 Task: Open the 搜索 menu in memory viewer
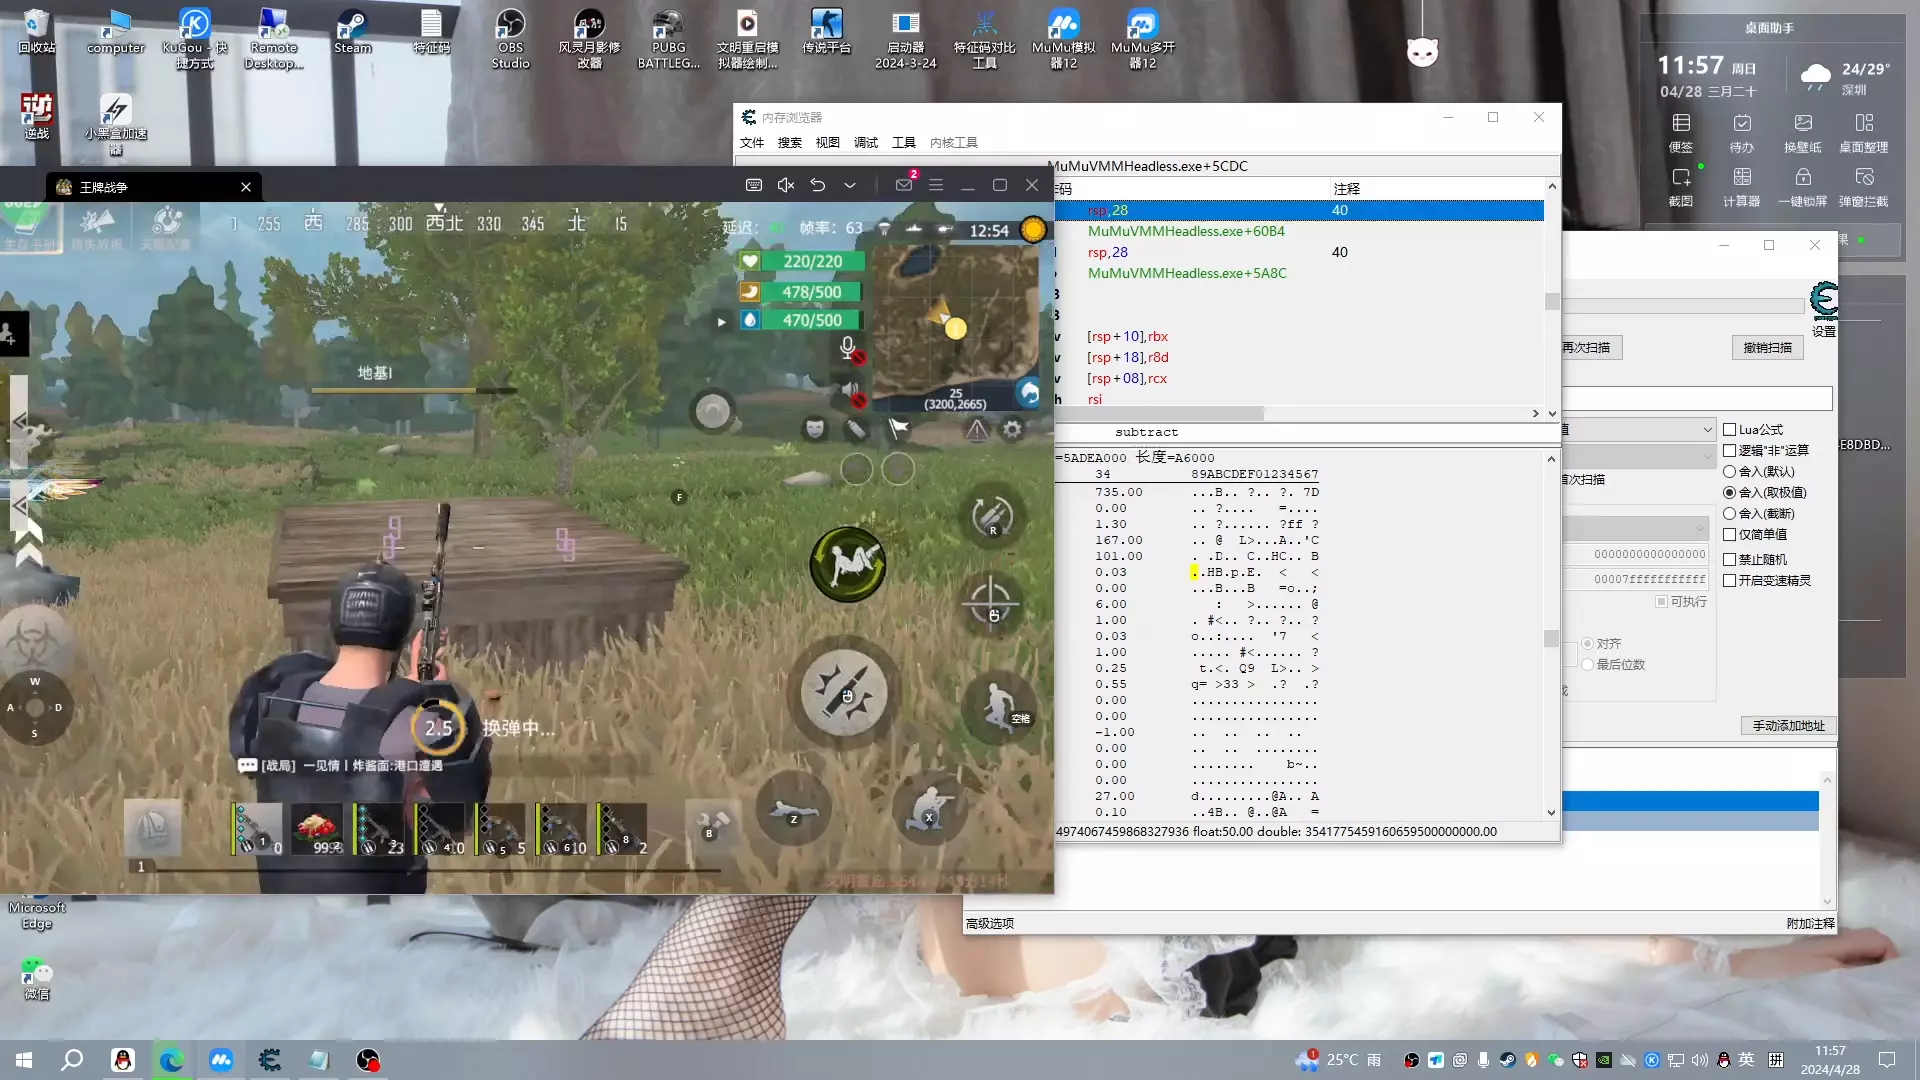click(x=789, y=143)
